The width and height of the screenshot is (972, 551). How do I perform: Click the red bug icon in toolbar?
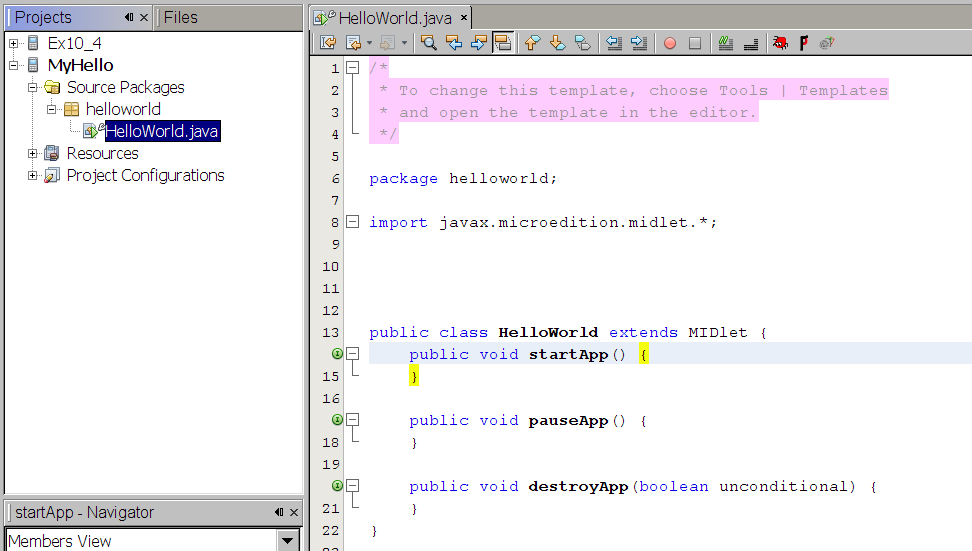[780, 43]
